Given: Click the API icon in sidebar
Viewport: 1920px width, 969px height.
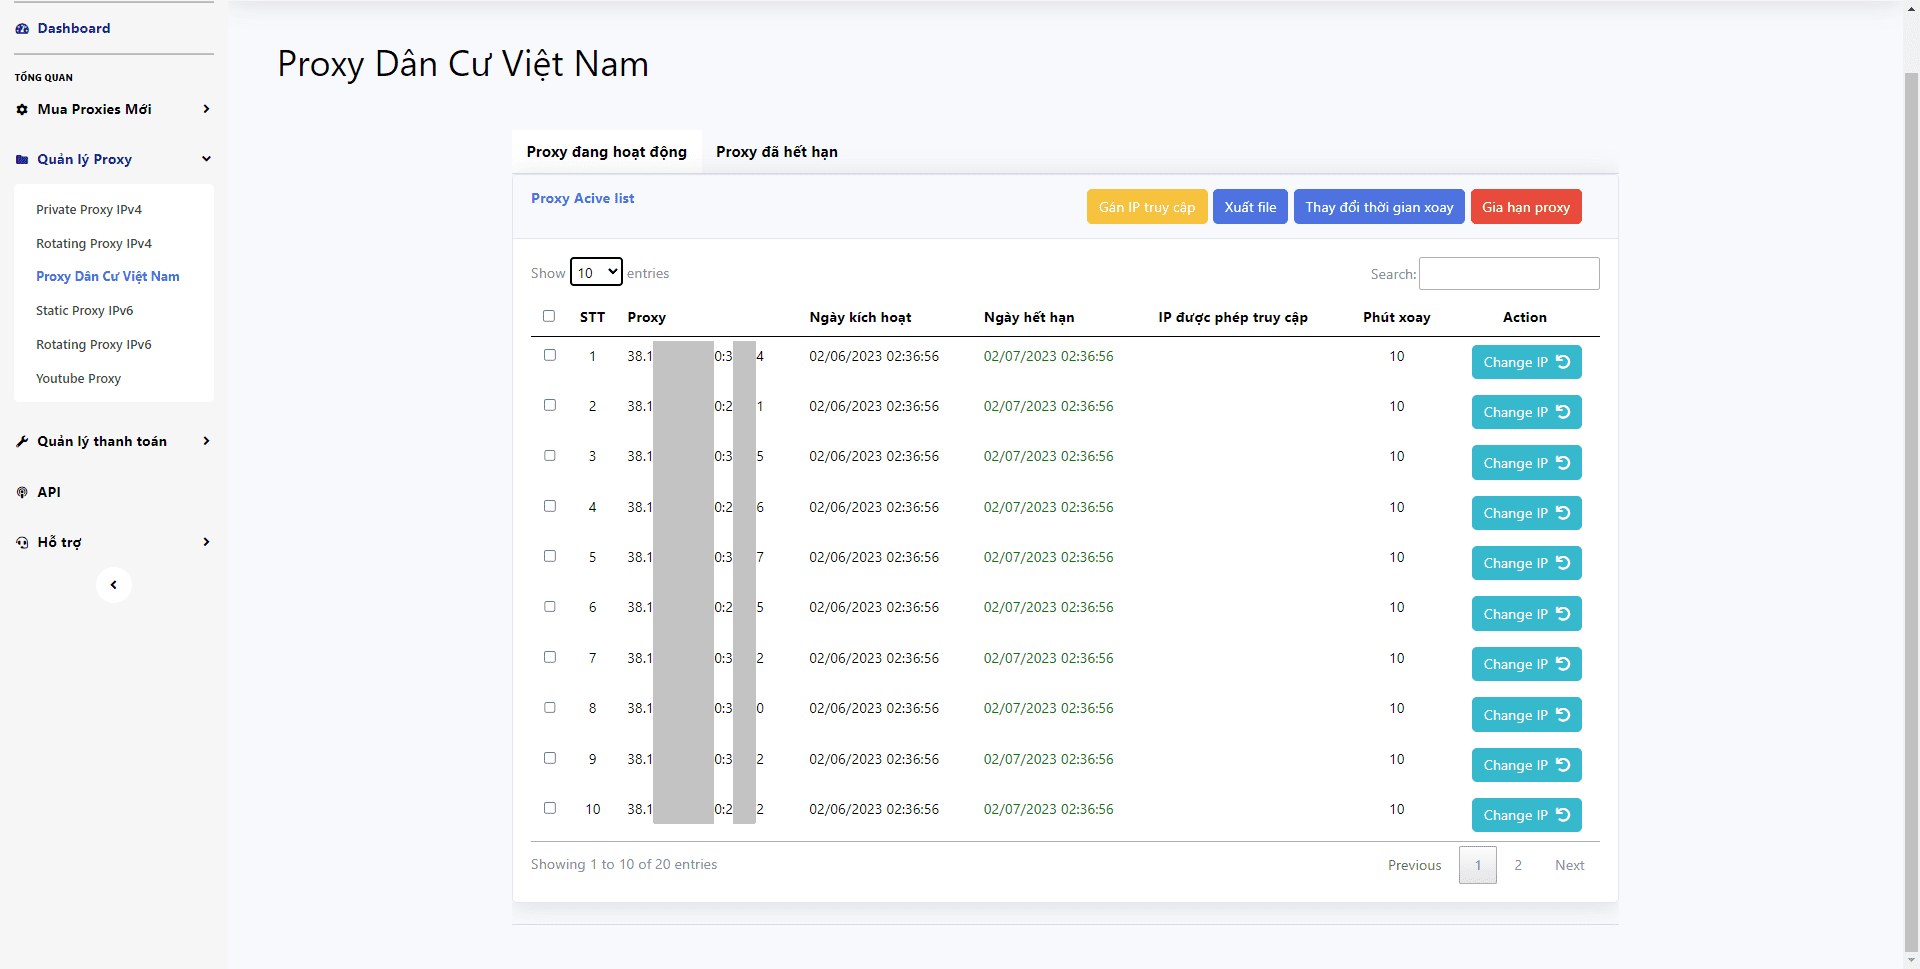Looking at the screenshot, I should (x=22, y=493).
